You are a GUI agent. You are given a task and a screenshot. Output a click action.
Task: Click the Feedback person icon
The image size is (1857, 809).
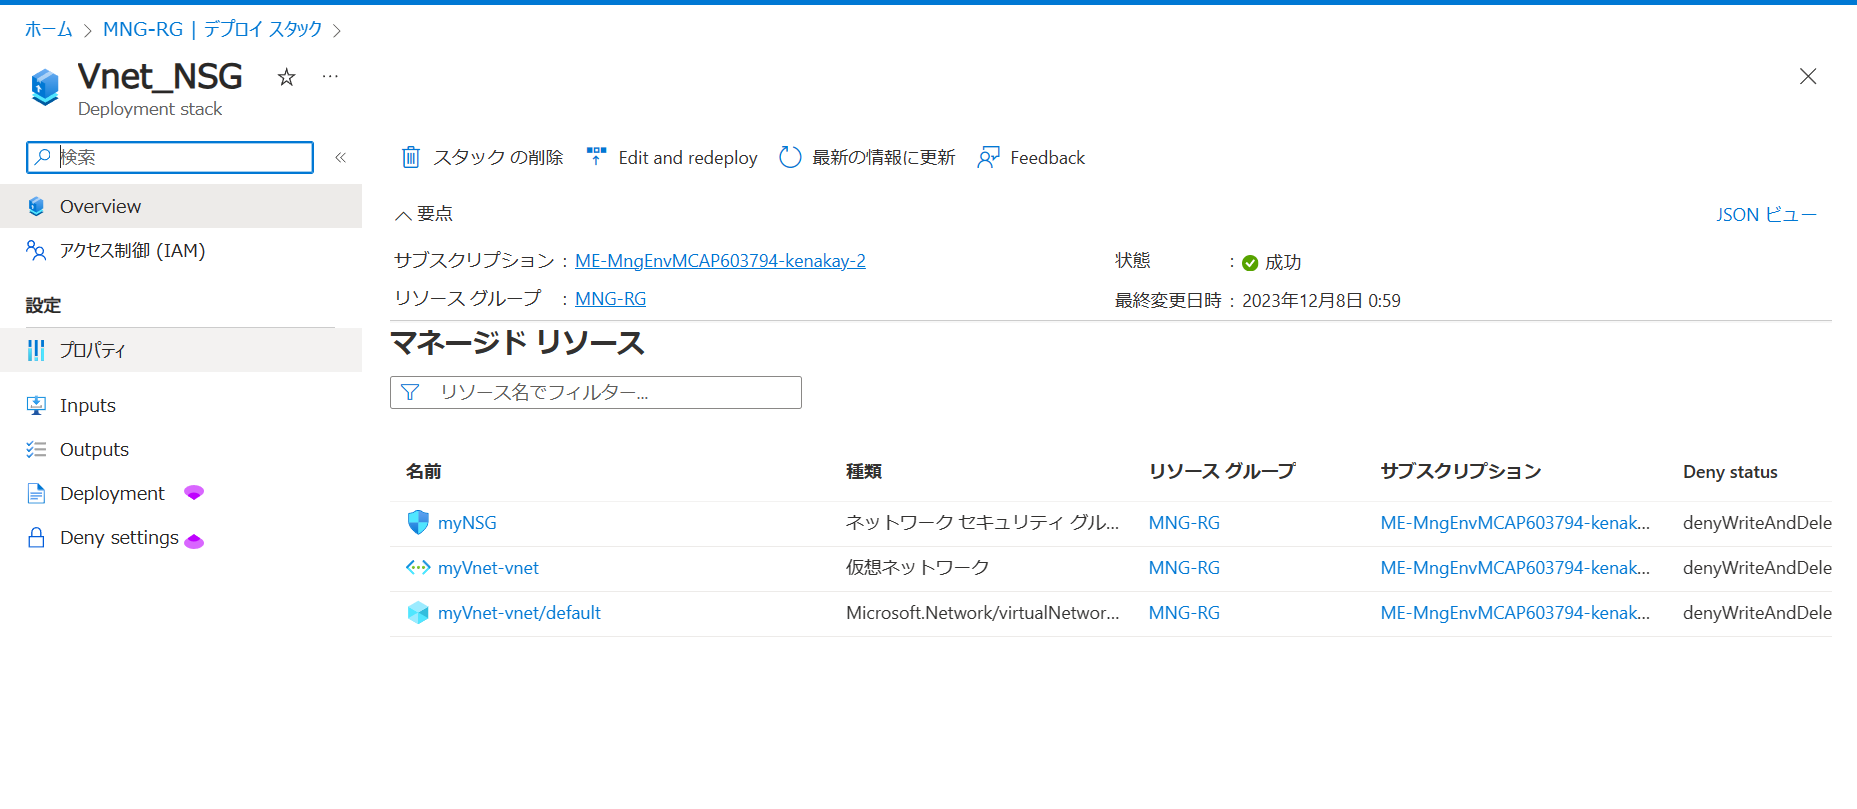coord(988,157)
